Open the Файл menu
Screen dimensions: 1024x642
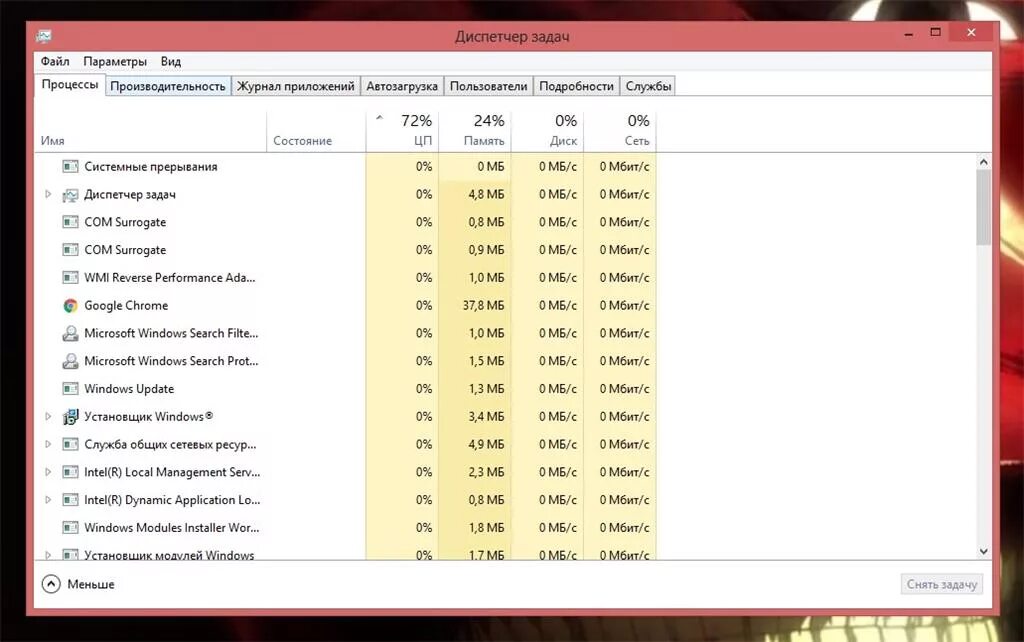[x=55, y=61]
